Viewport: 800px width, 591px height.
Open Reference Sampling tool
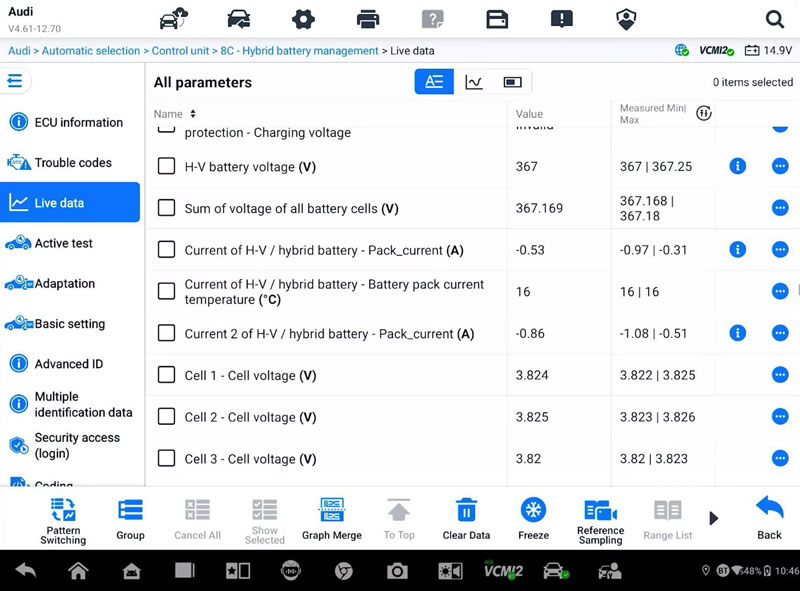(x=600, y=512)
